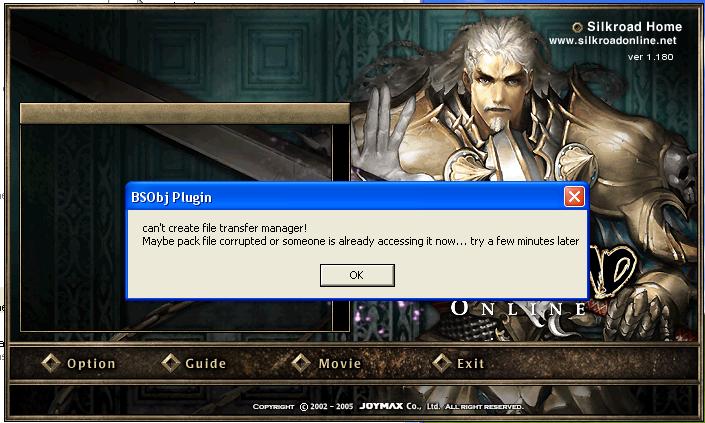
Task: Visit www.silkroadonline.net website link
Action: point(612,40)
